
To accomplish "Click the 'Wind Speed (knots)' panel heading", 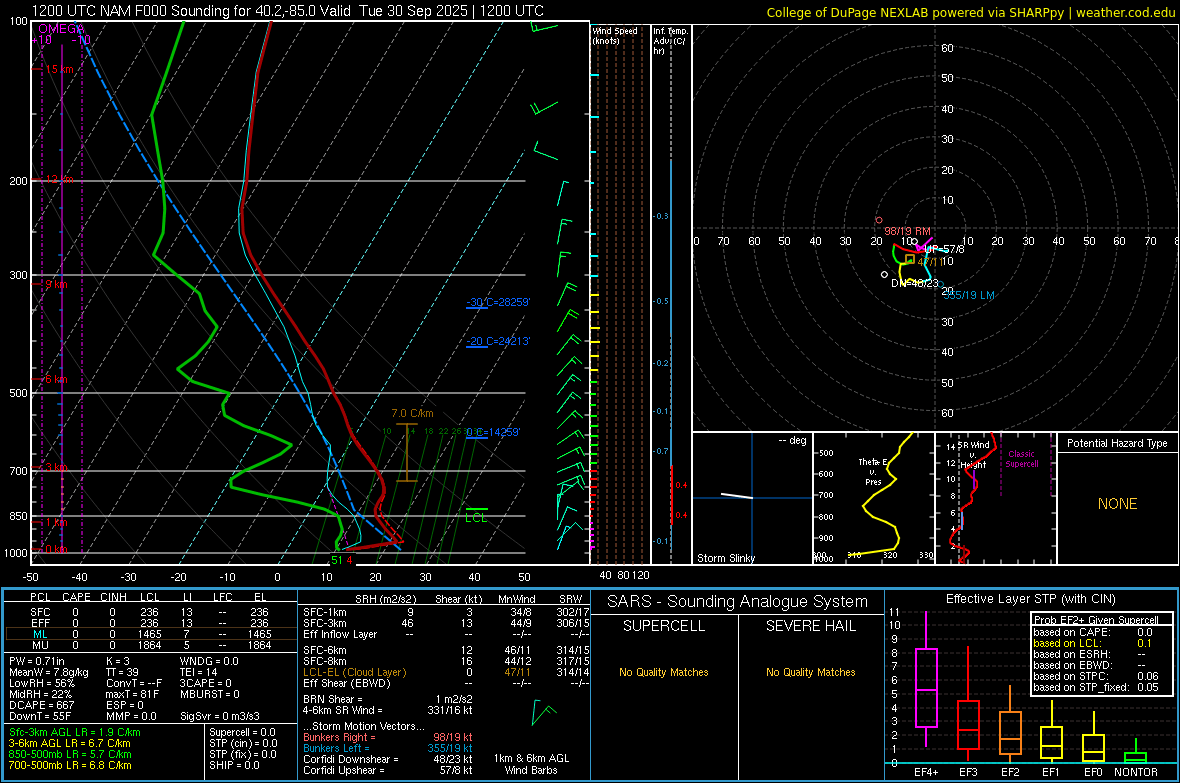I will (615, 36).
